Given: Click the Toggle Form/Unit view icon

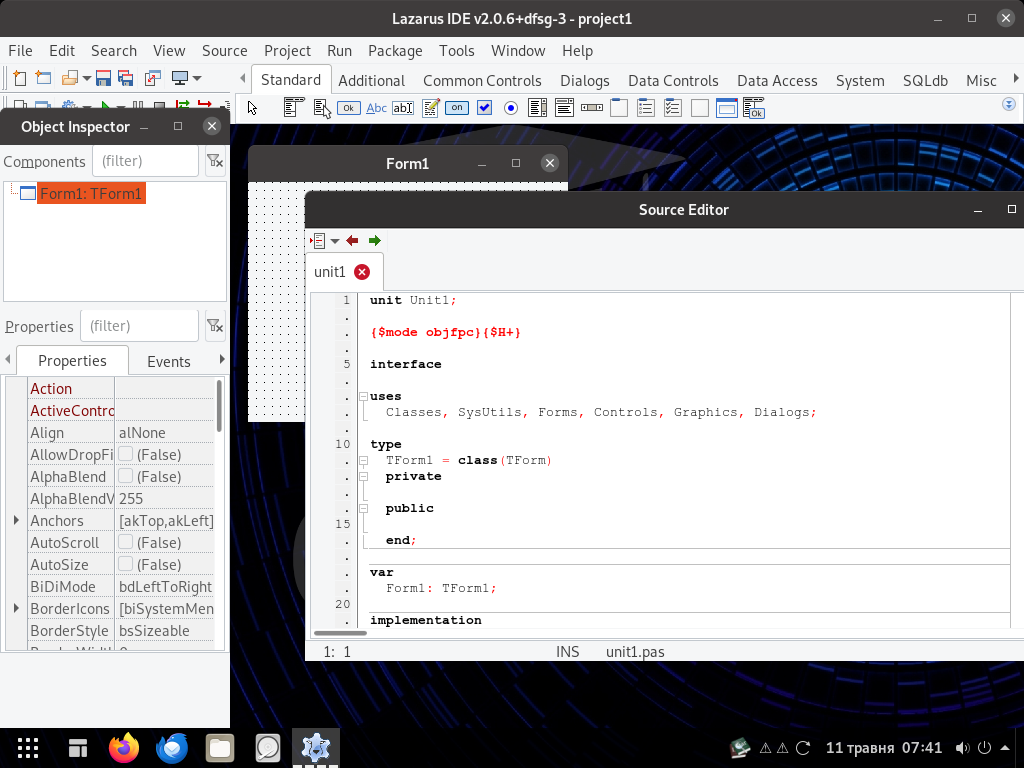Looking at the screenshot, I should tap(153, 78).
